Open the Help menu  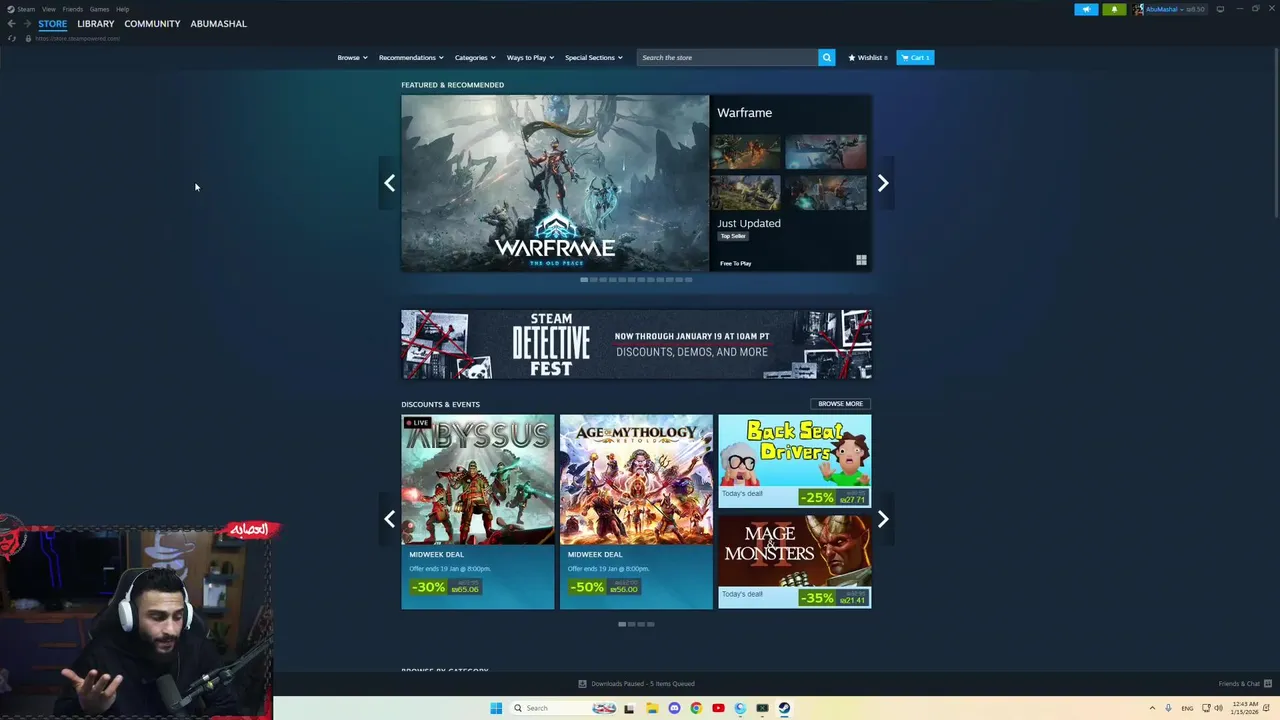pos(122,9)
